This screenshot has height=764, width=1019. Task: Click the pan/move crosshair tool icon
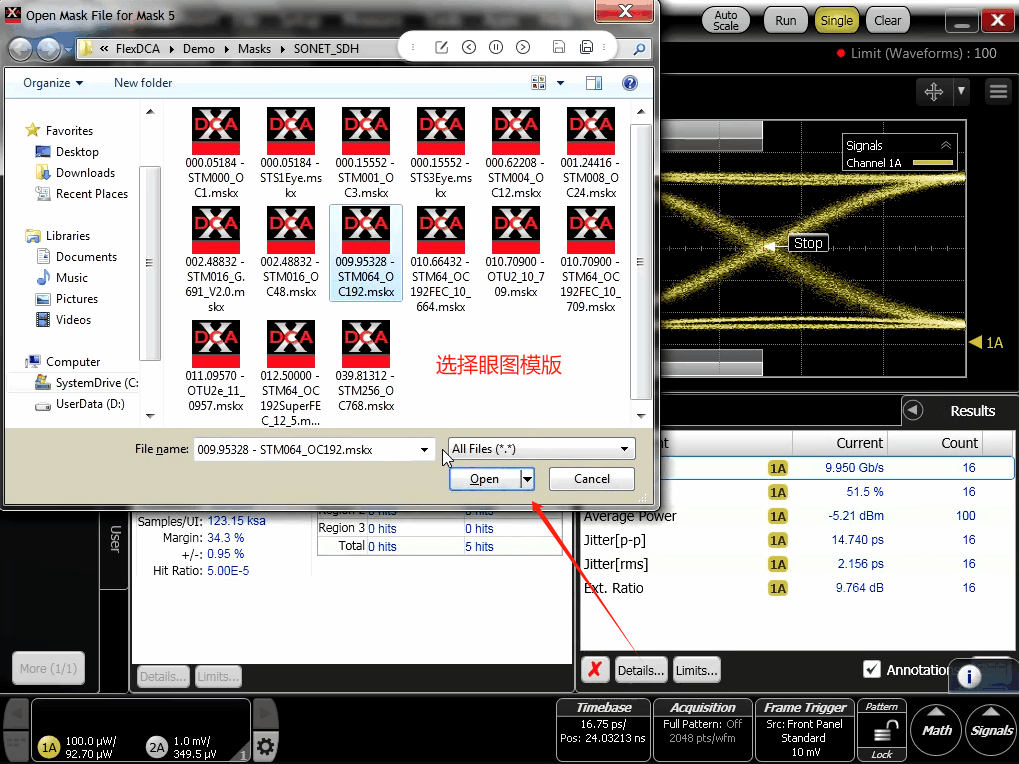click(x=934, y=92)
